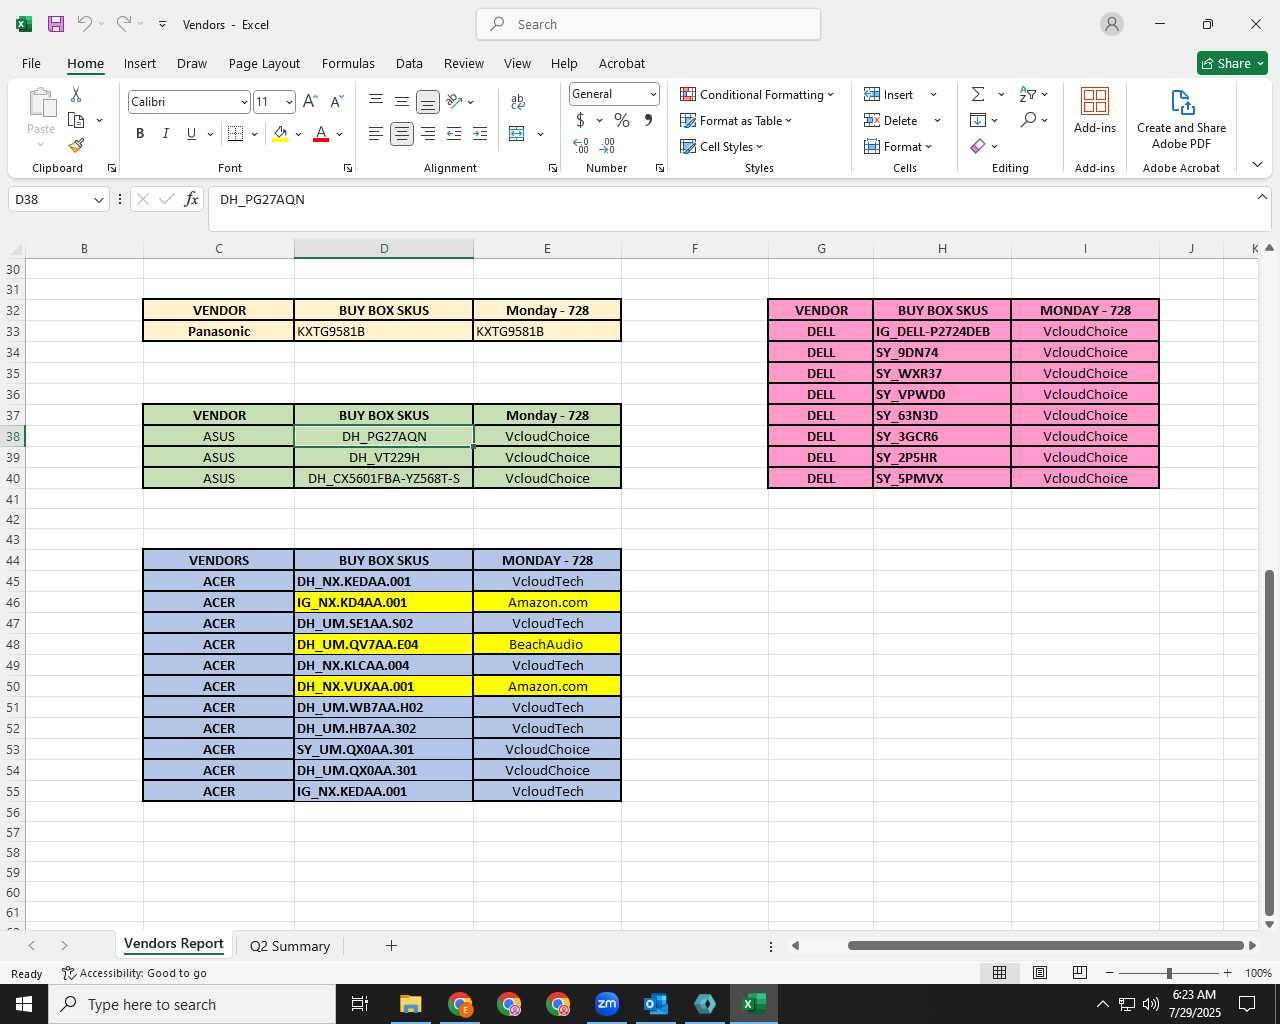Open the Add-ins icon
Image resolution: width=1280 pixels, height=1024 pixels.
[1095, 111]
